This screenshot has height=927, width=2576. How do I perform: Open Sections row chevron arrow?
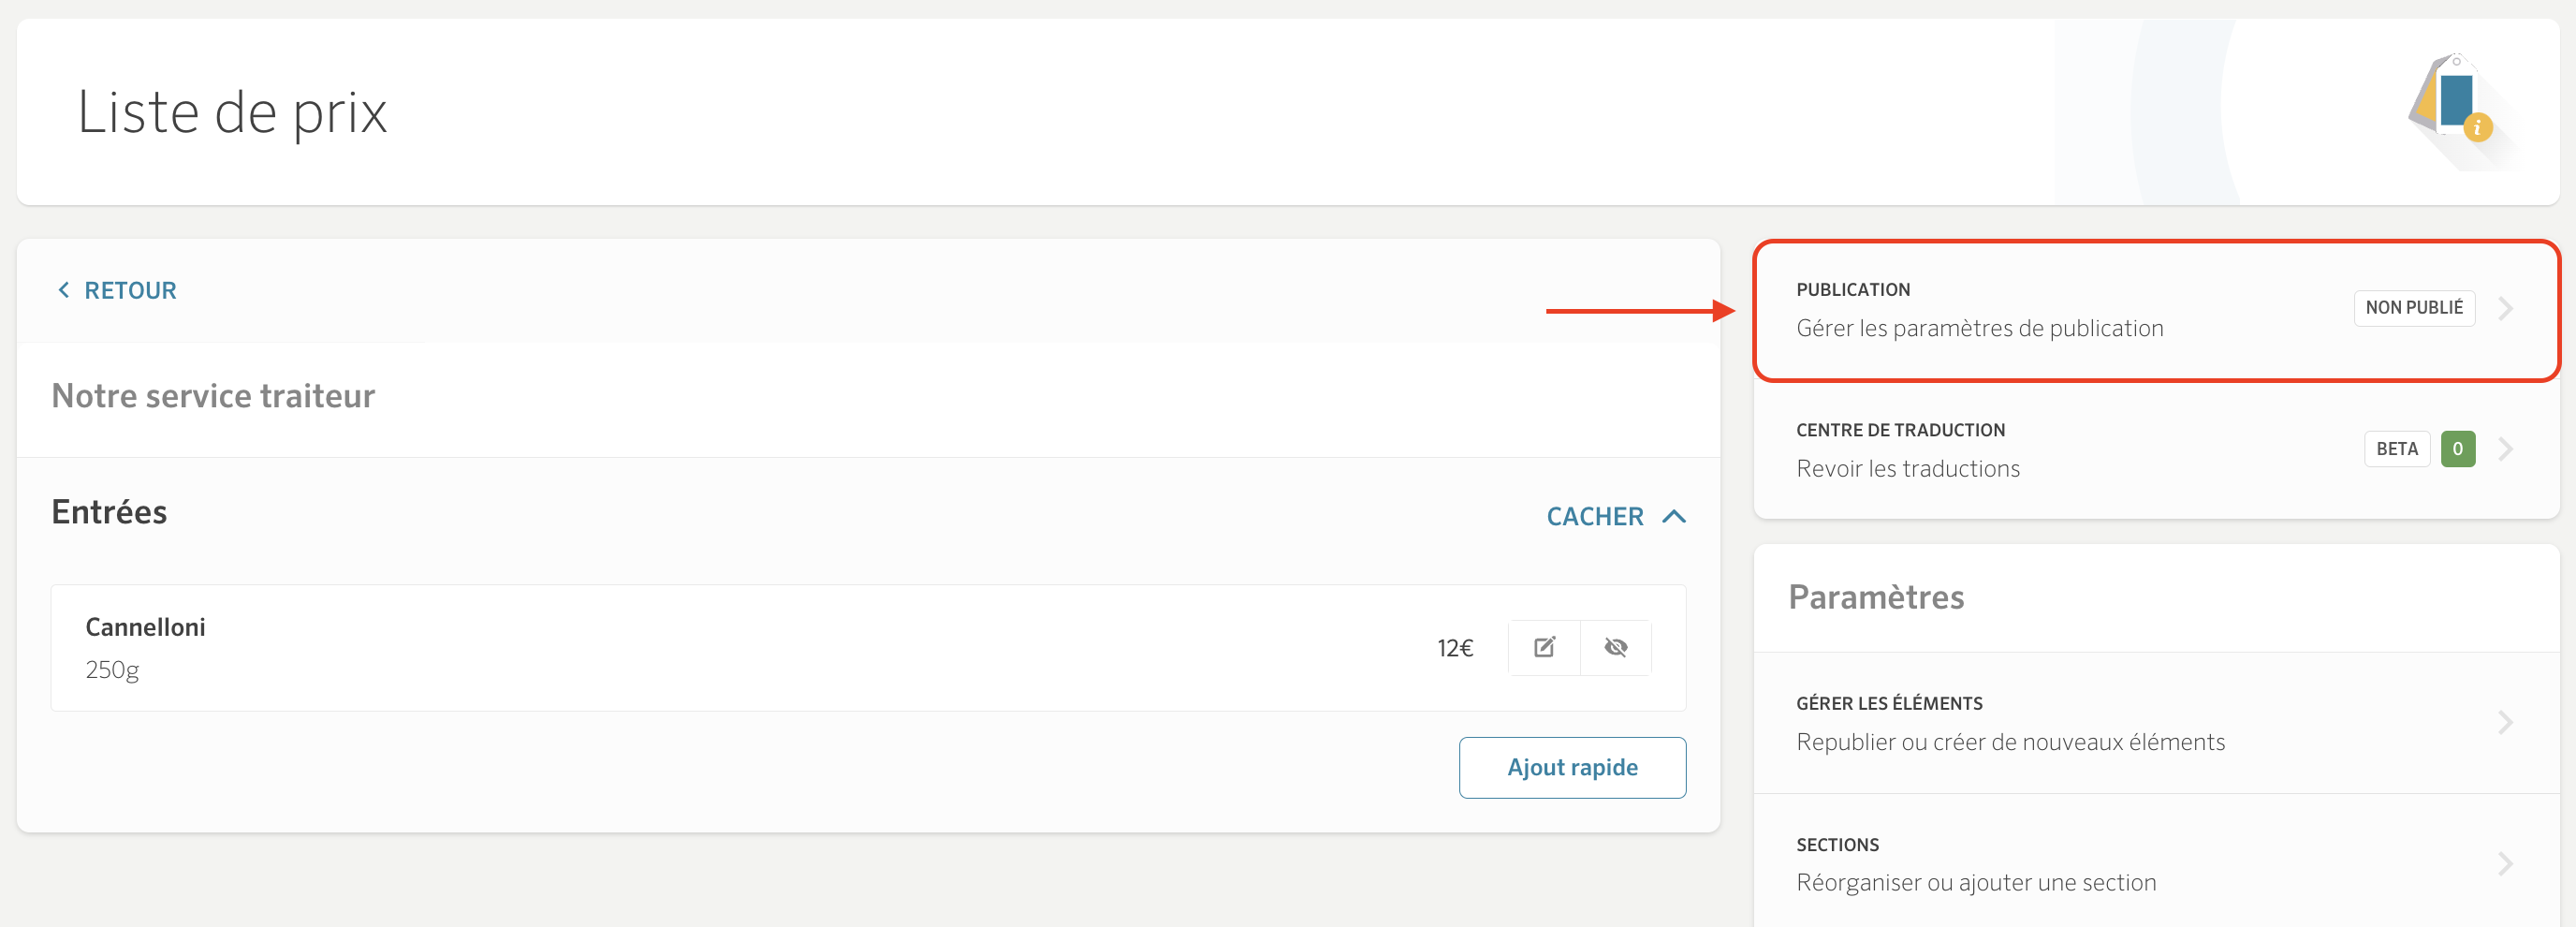[x=2505, y=863]
